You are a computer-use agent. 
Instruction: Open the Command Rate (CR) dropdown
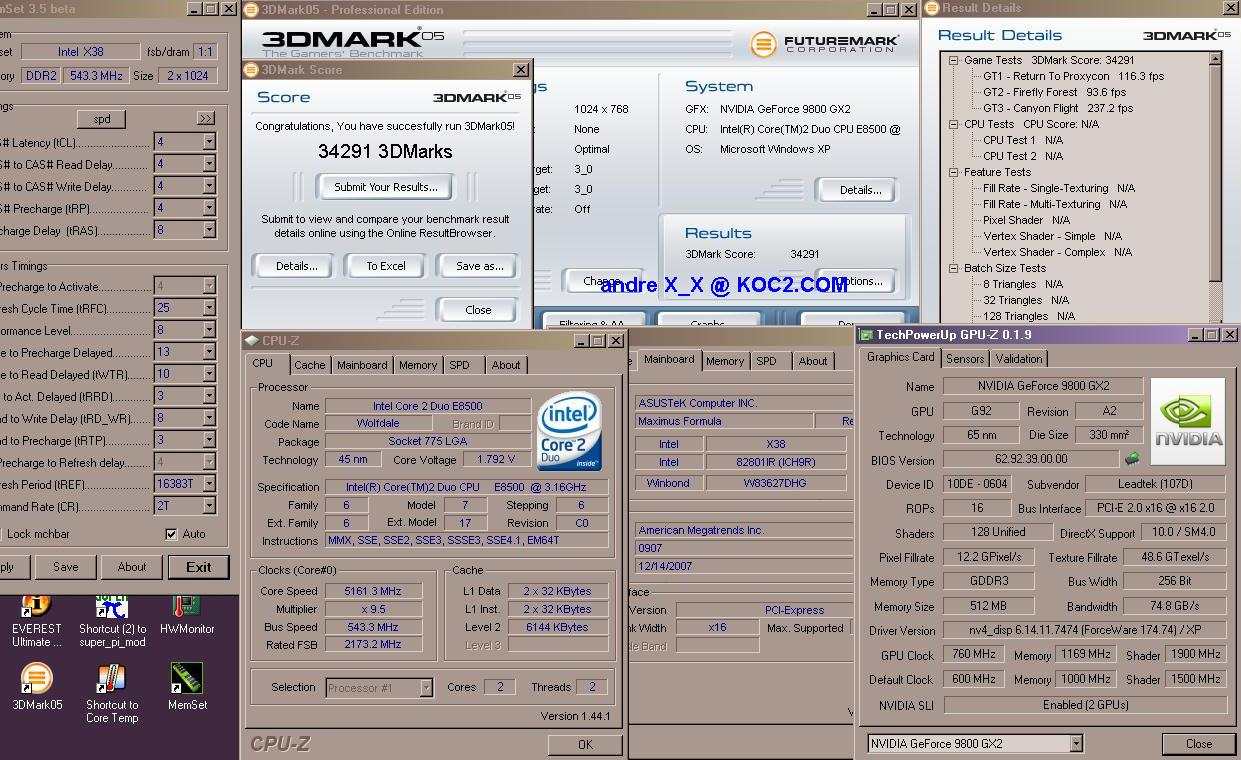click(209, 506)
